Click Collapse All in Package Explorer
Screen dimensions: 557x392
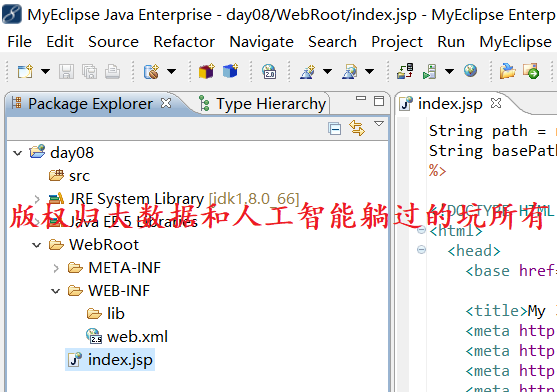(335, 129)
